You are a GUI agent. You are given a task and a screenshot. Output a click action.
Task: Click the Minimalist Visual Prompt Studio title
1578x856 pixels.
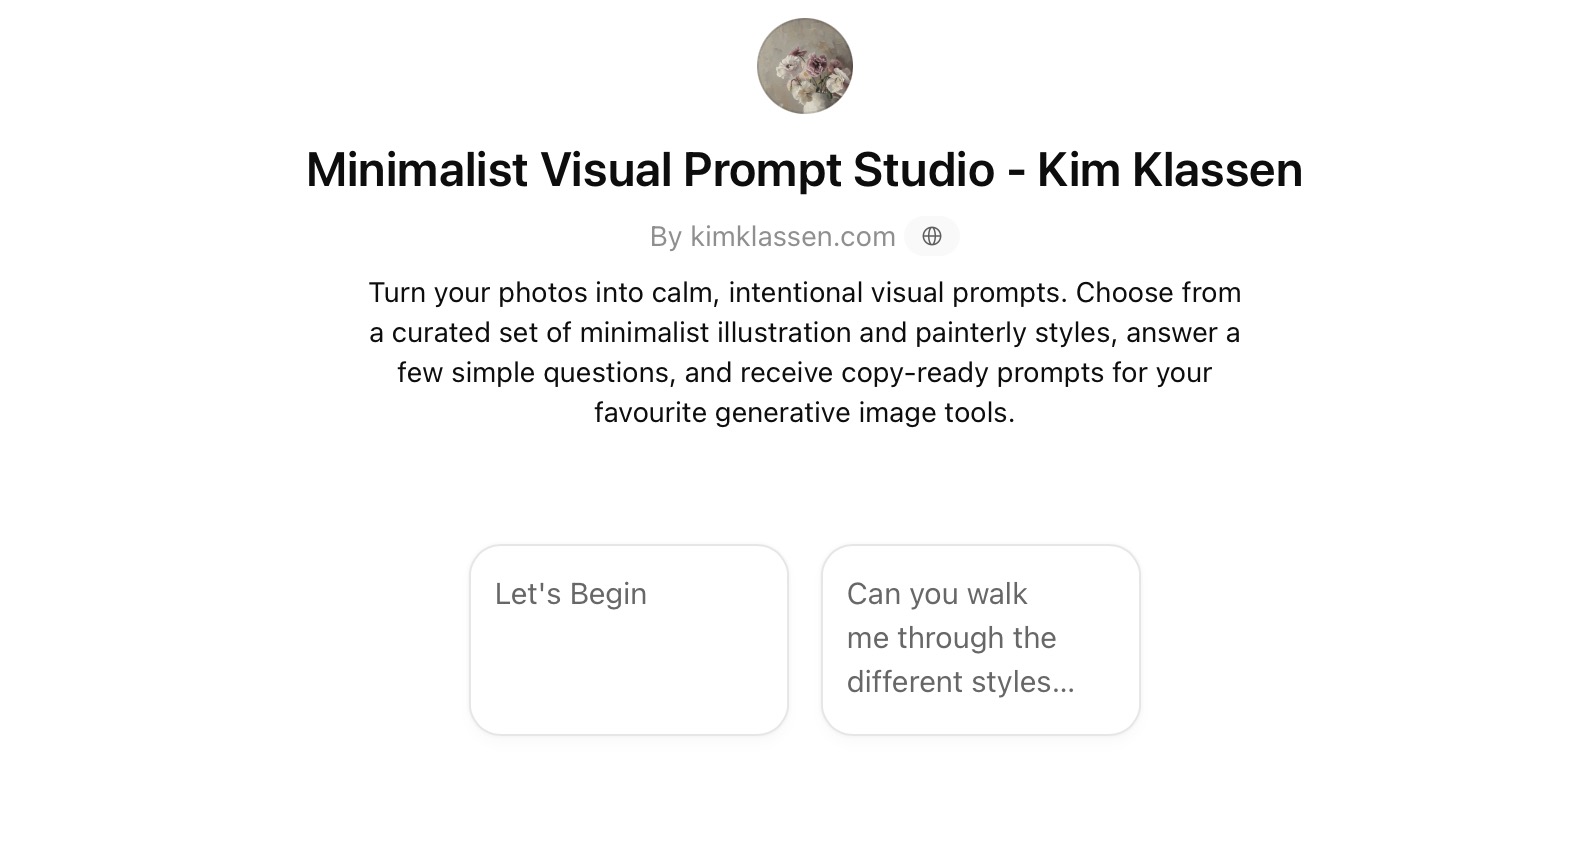coord(804,169)
